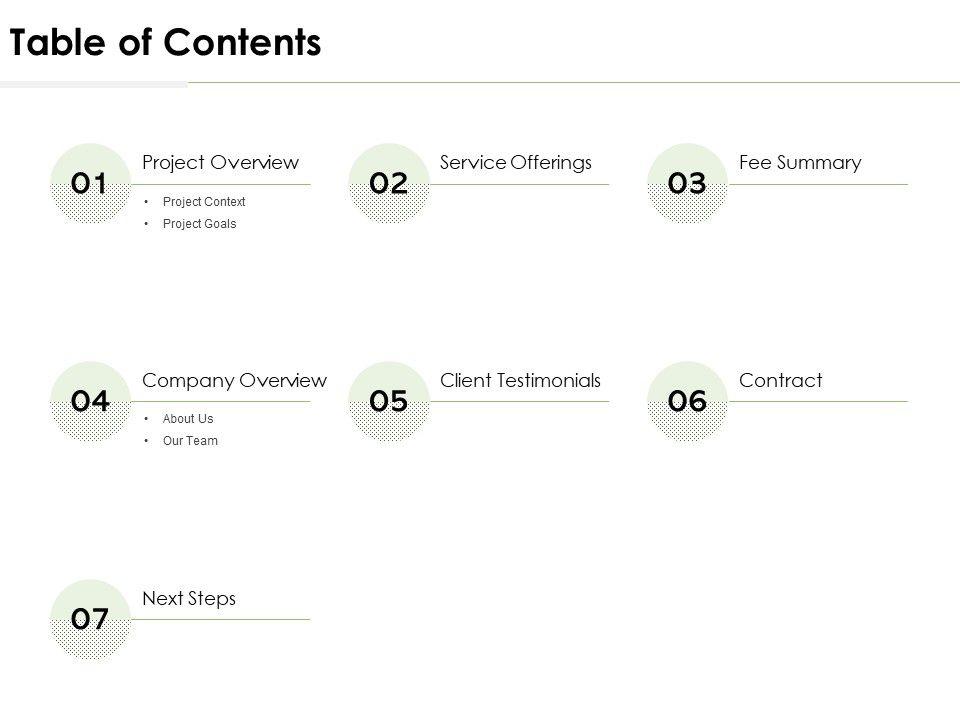Image resolution: width=960 pixels, height=720 pixels.
Task: Go to the Fee Summary heading
Action: pyautogui.click(x=800, y=163)
